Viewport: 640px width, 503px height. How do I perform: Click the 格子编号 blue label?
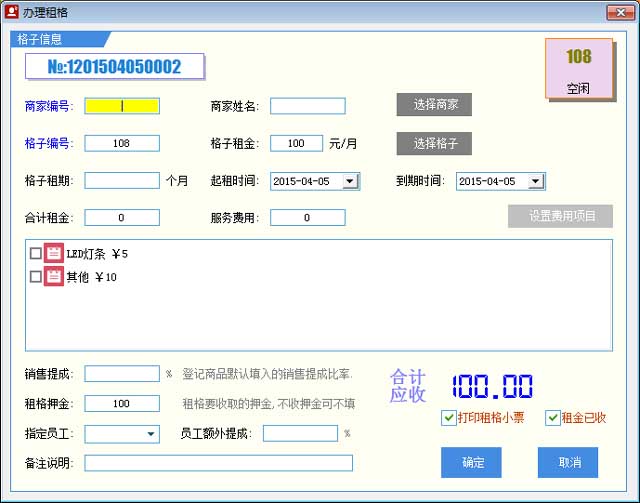(x=49, y=143)
